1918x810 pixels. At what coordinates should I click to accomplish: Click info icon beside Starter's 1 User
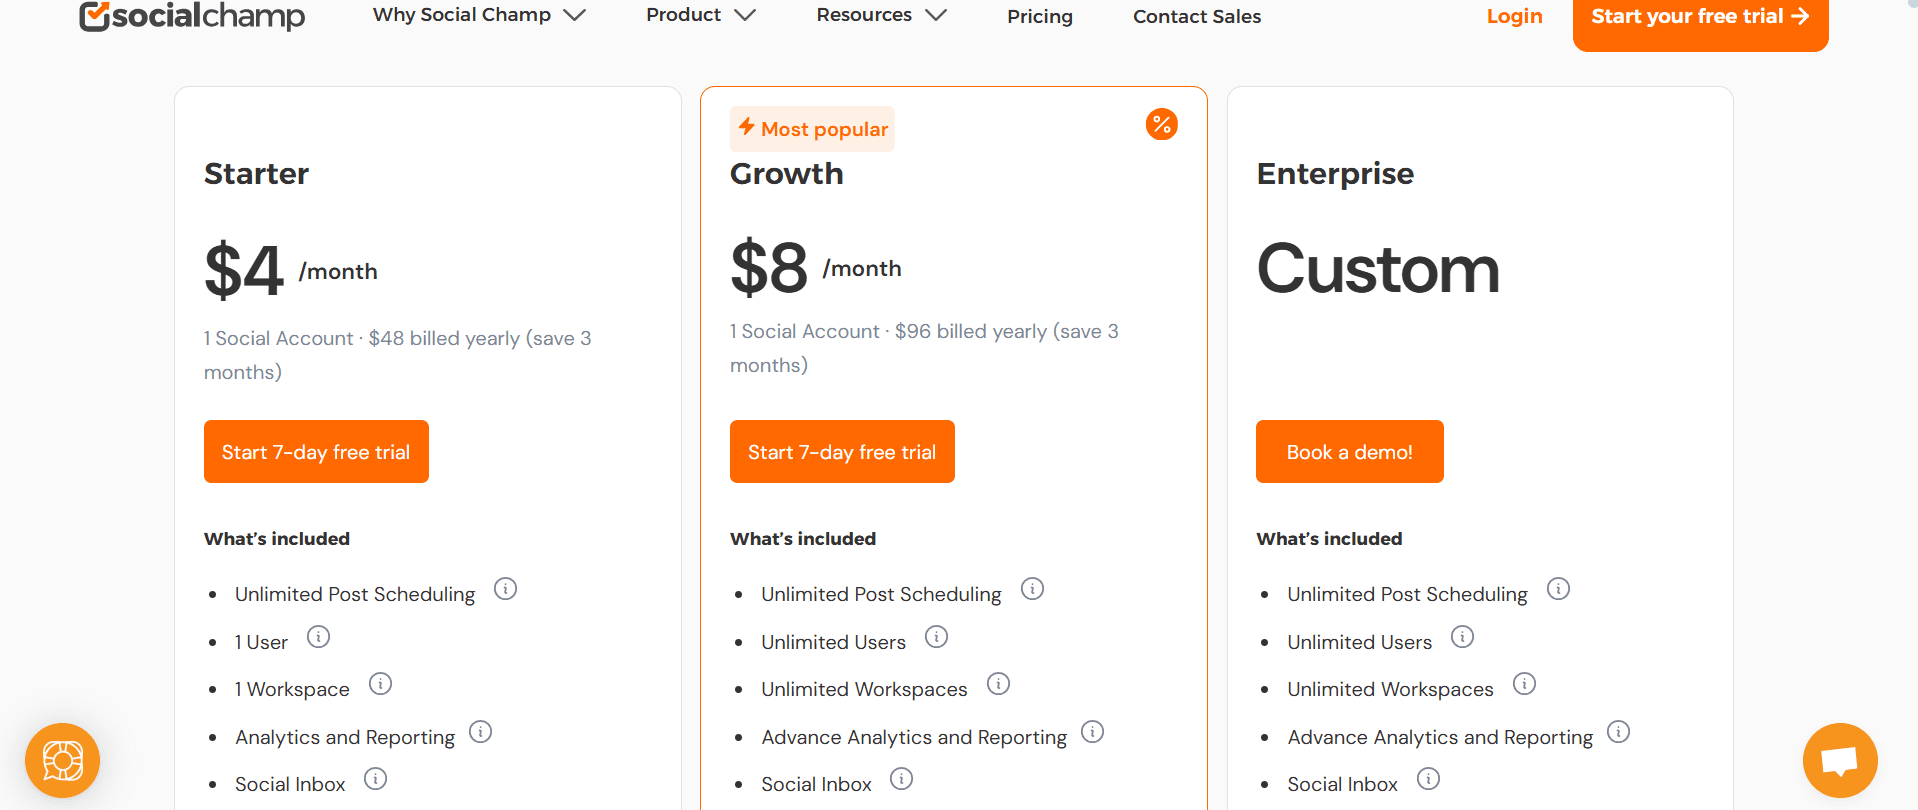point(318,637)
